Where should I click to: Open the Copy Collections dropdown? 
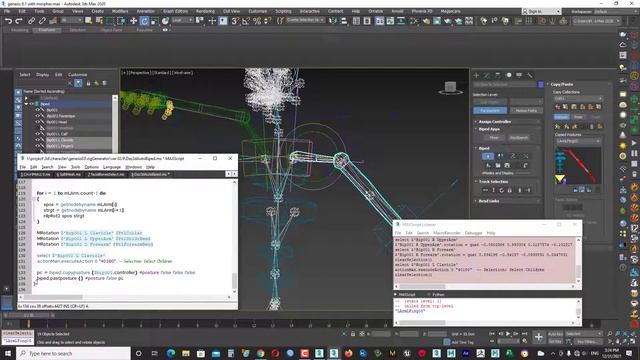tap(578, 98)
